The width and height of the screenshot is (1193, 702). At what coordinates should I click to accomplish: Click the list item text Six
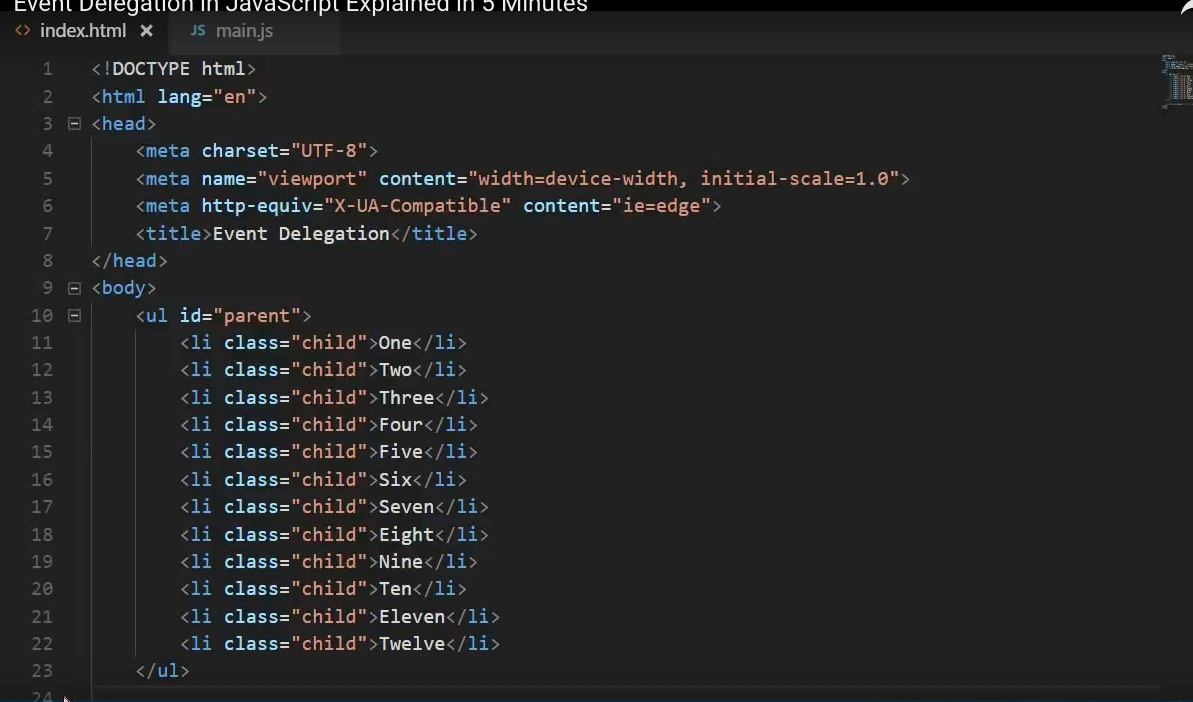point(395,480)
